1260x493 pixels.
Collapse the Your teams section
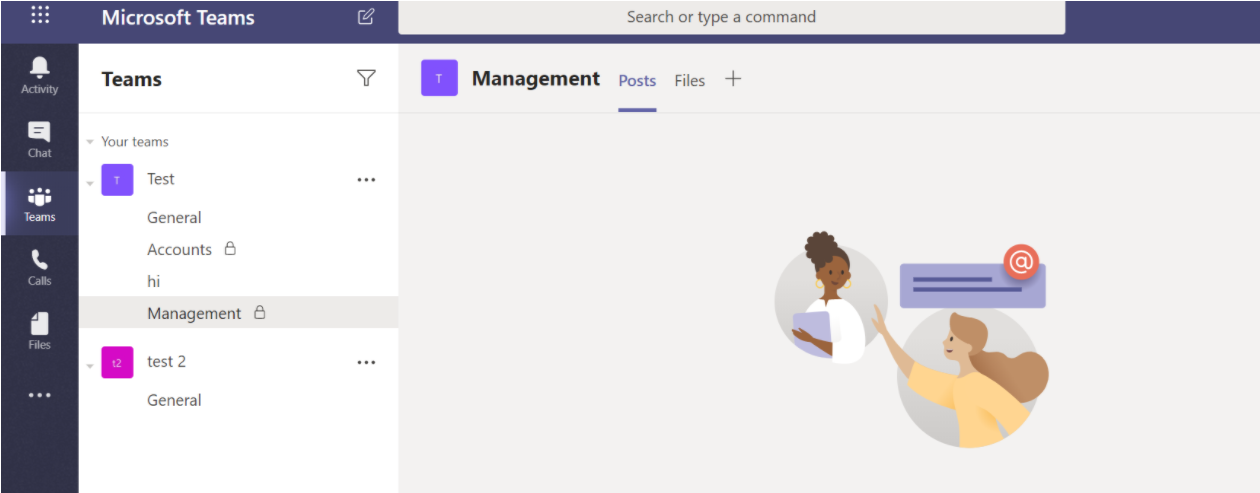point(90,142)
